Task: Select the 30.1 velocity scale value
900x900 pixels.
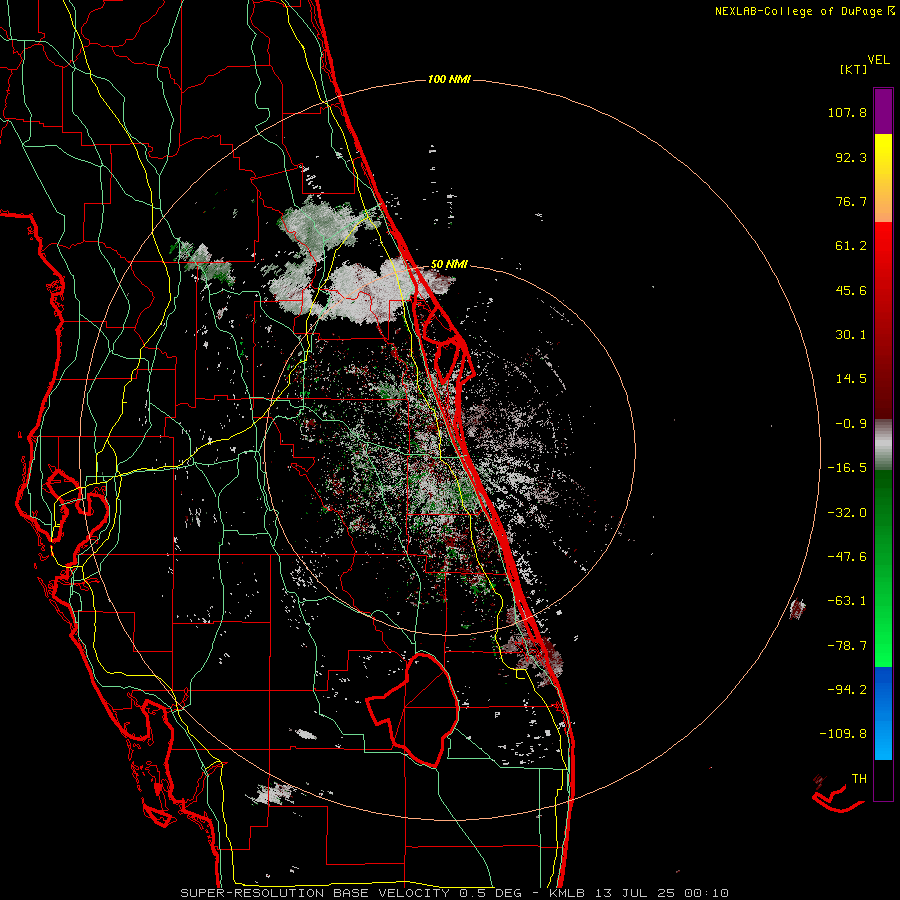Action: click(x=851, y=335)
